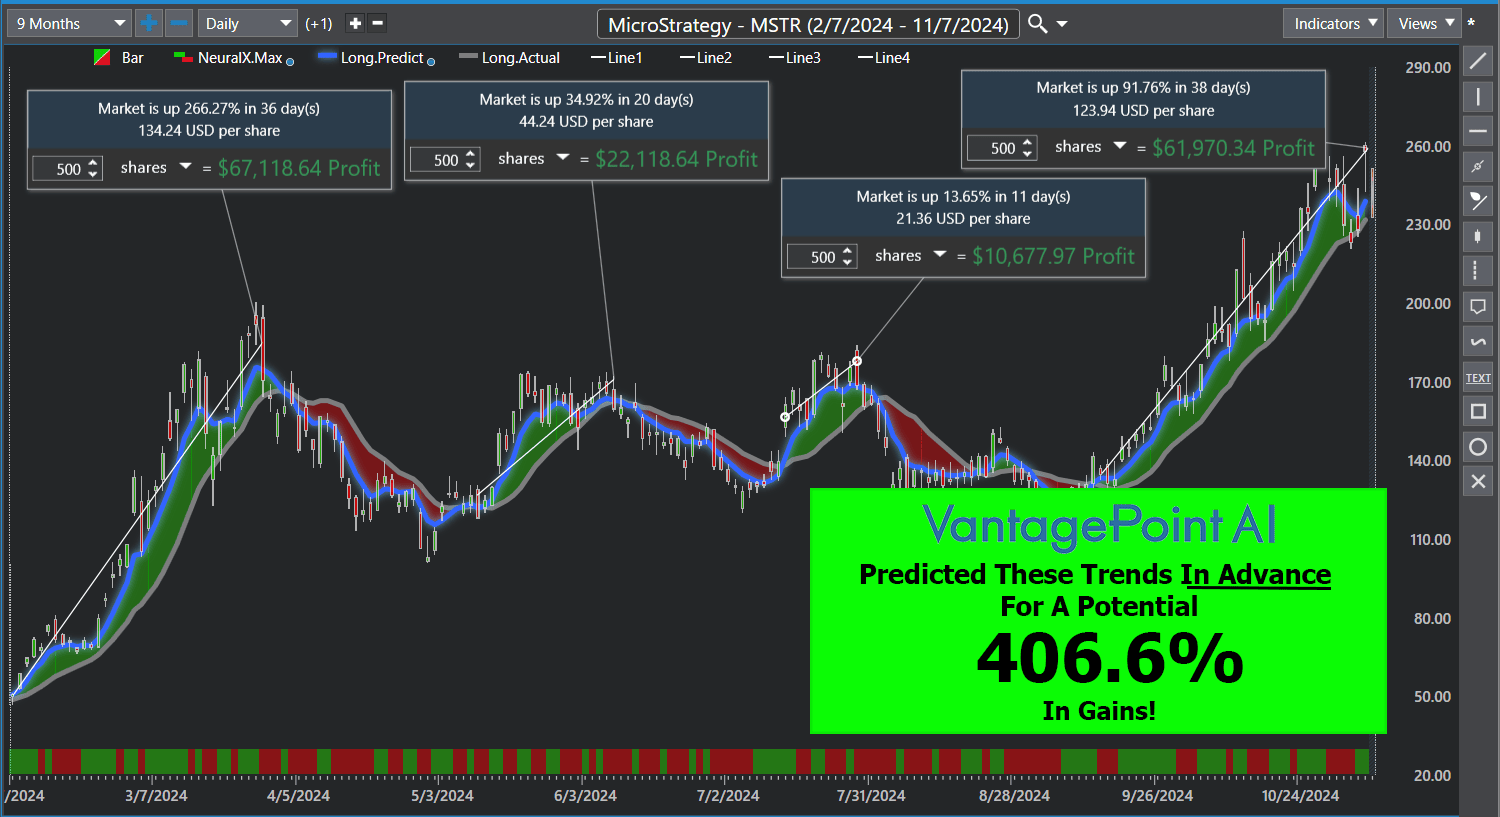Open the Indicators menu

tap(1334, 23)
